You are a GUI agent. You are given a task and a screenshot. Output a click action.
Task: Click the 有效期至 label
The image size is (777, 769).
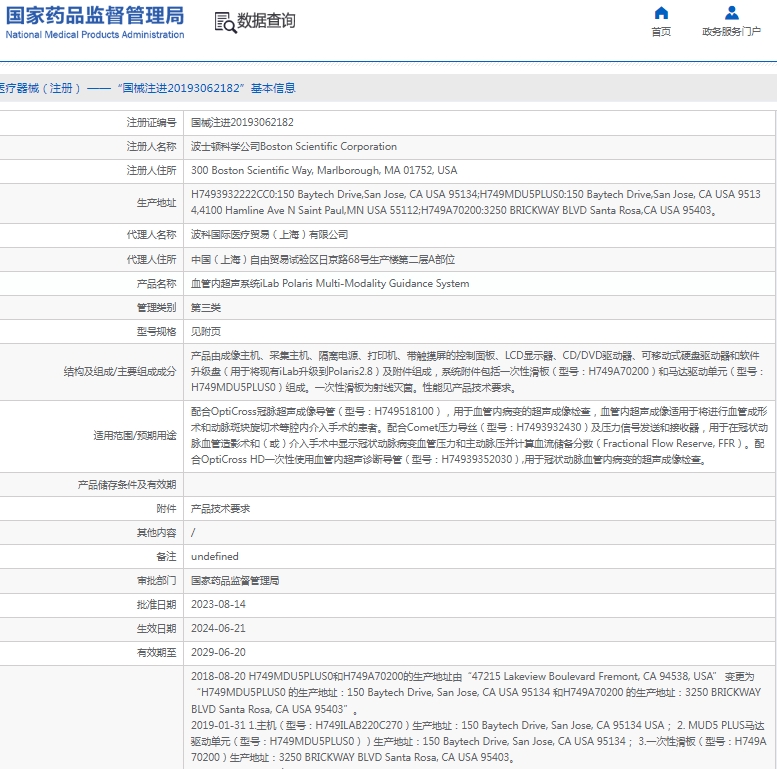(x=156, y=653)
